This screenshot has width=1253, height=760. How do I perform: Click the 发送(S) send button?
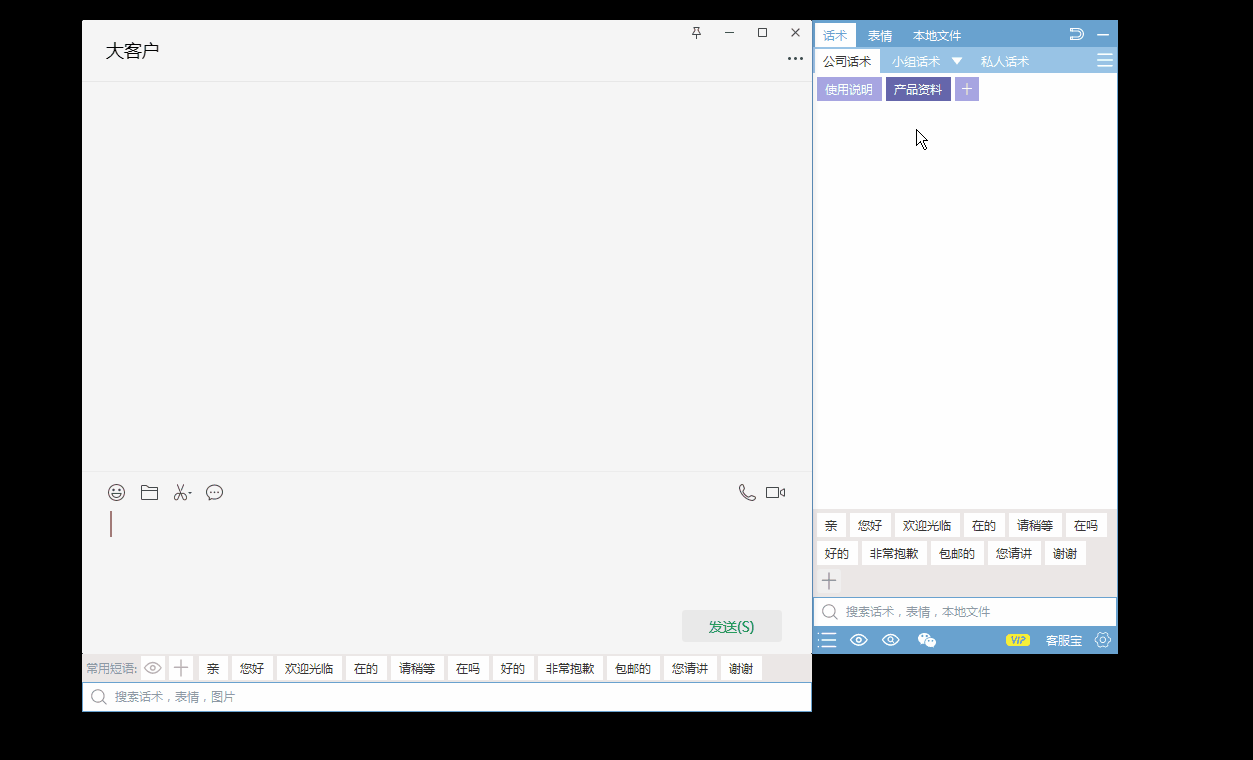731,625
